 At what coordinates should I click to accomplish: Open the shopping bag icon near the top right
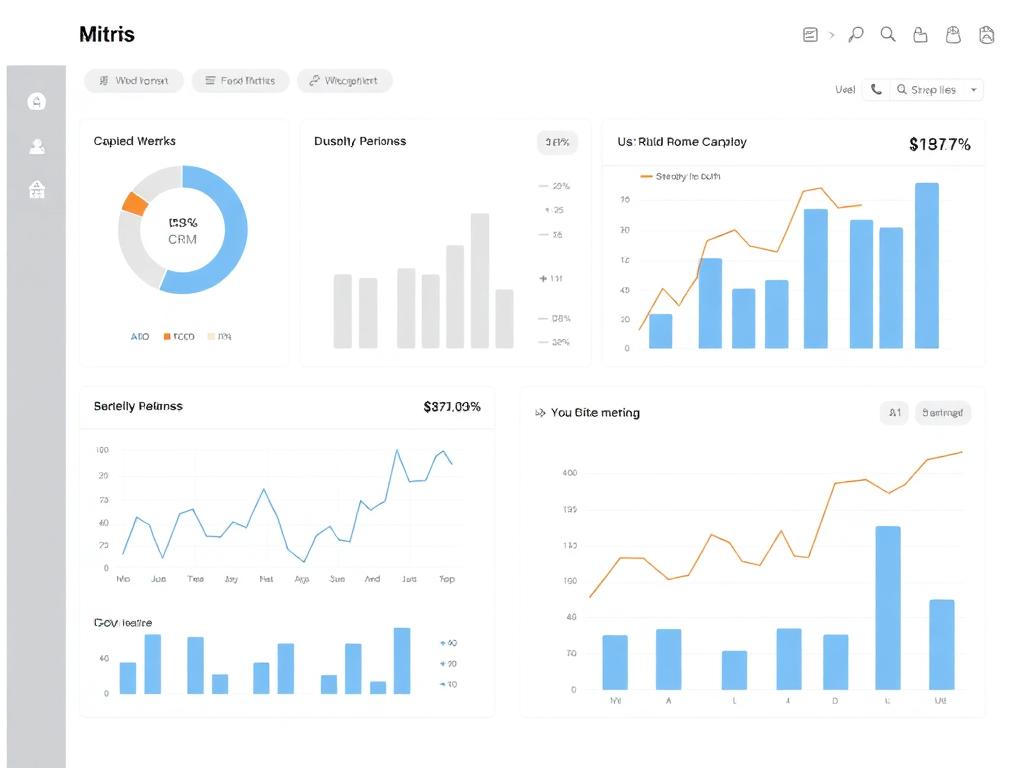coord(953,34)
